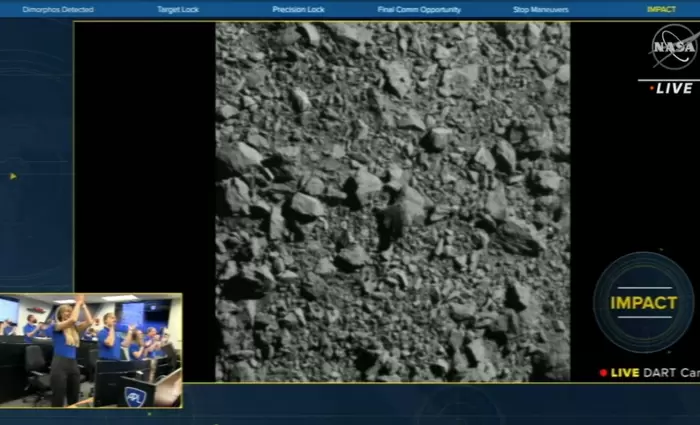The height and width of the screenshot is (425, 700).
Task: Select the Target Lock milestone
Action: pyautogui.click(x=178, y=9)
